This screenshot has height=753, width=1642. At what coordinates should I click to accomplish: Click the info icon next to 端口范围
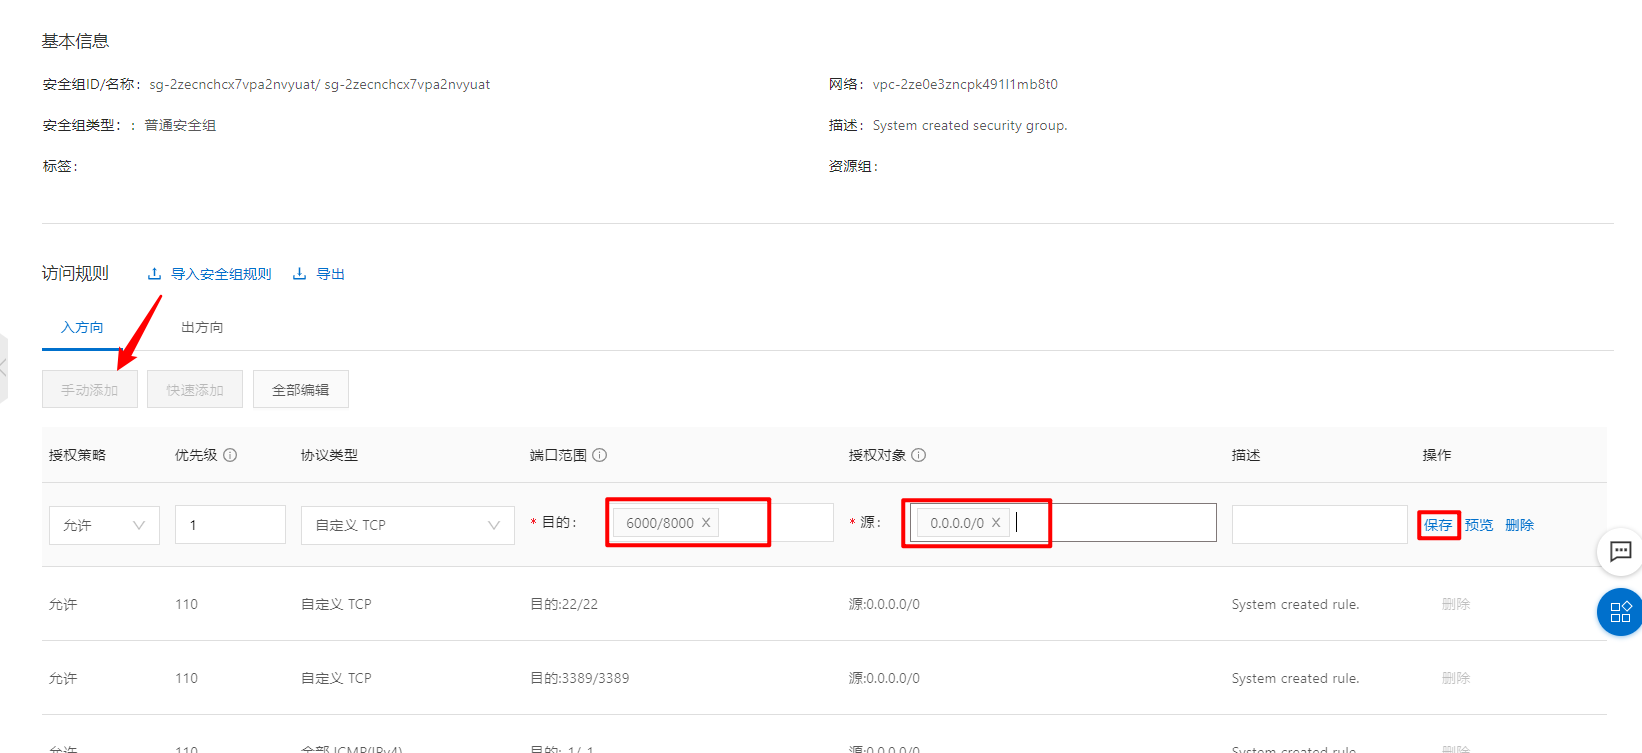pos(600,455)
